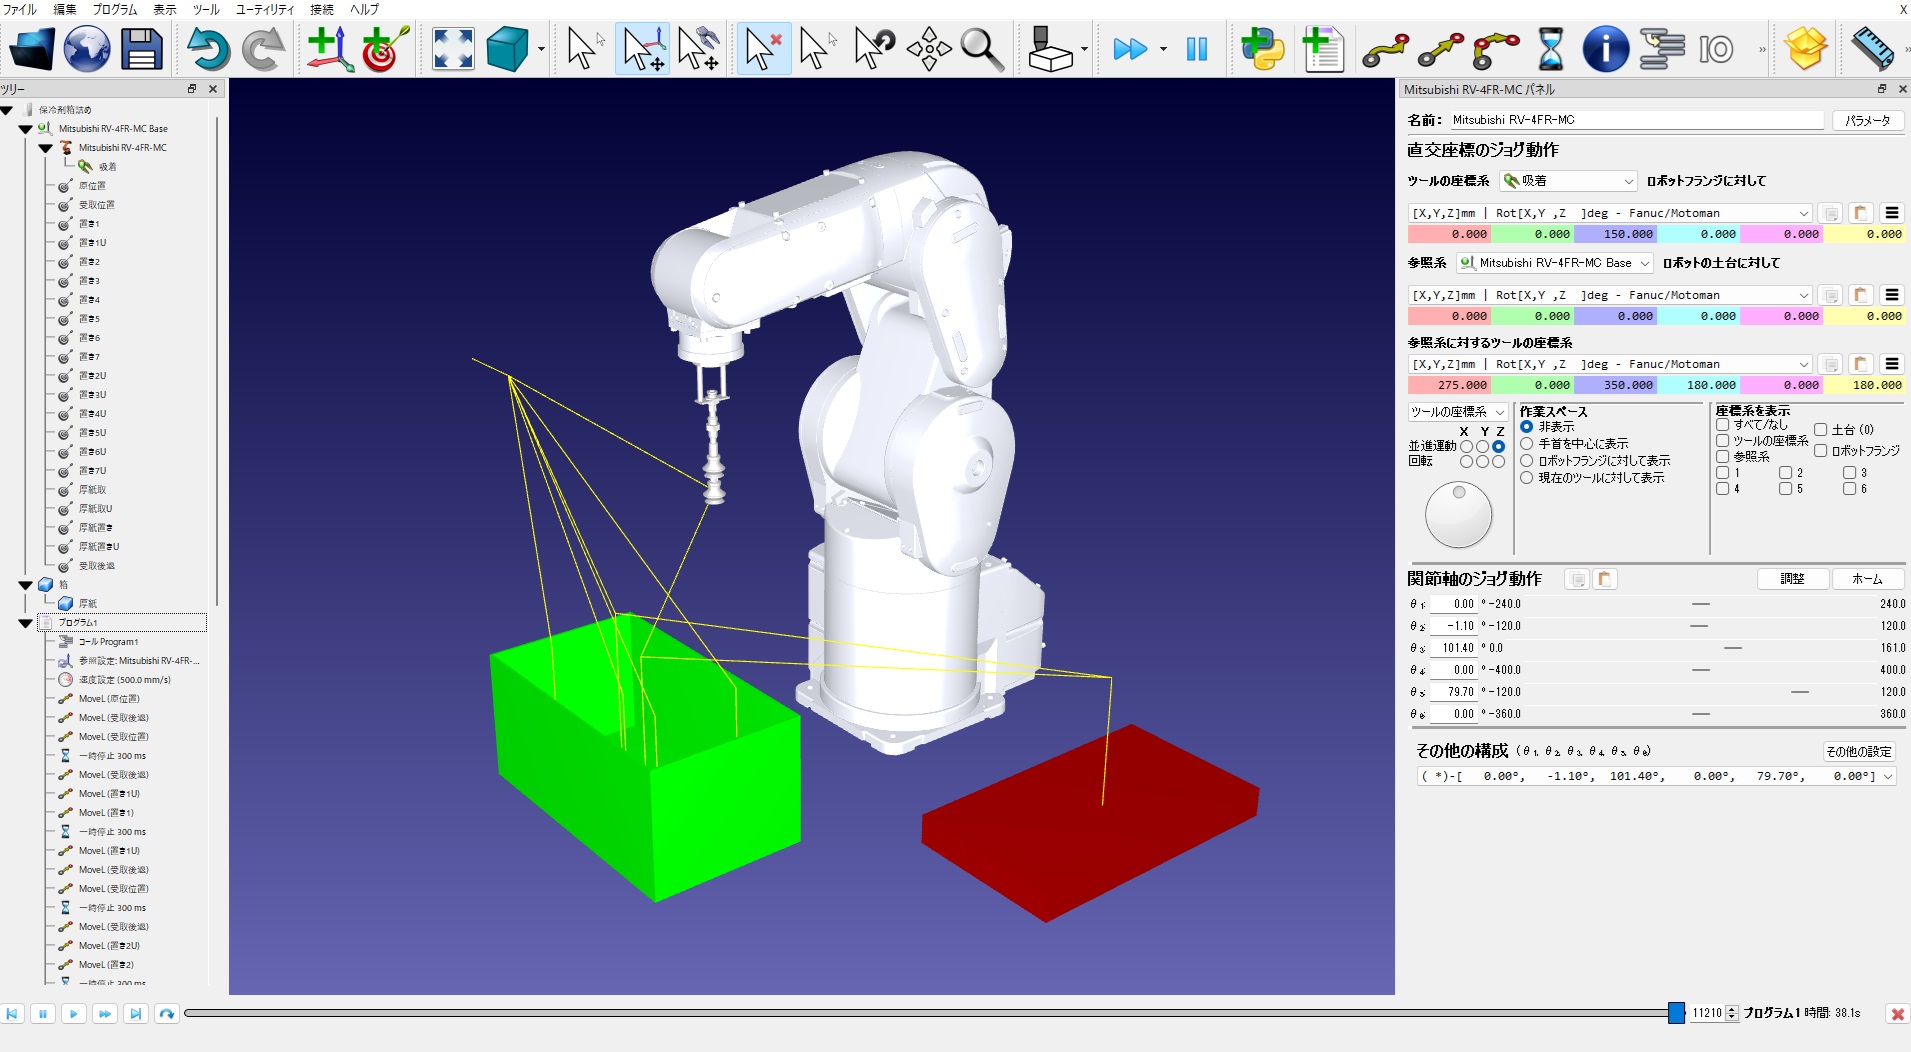The height and width of the screenshot is (1052, 1911).
Task: Click the Save station floppy disk icon
Action: (x=141, y=49)
